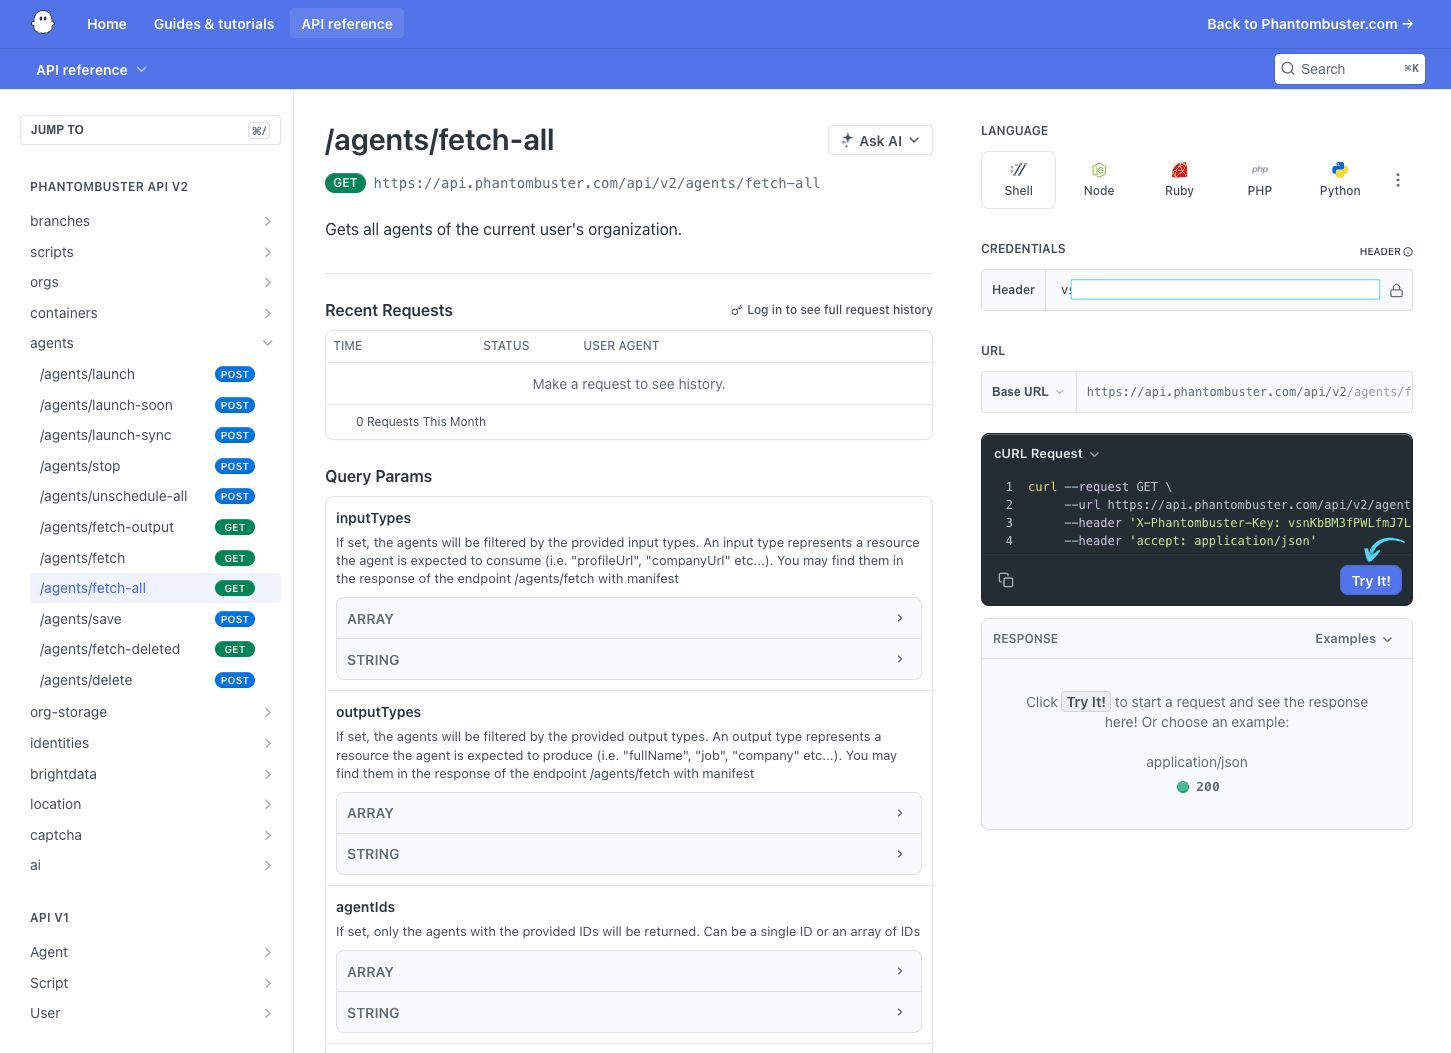Click the JUMP TO search box
1451x1053 pixels.
click(x=150, y=130)
